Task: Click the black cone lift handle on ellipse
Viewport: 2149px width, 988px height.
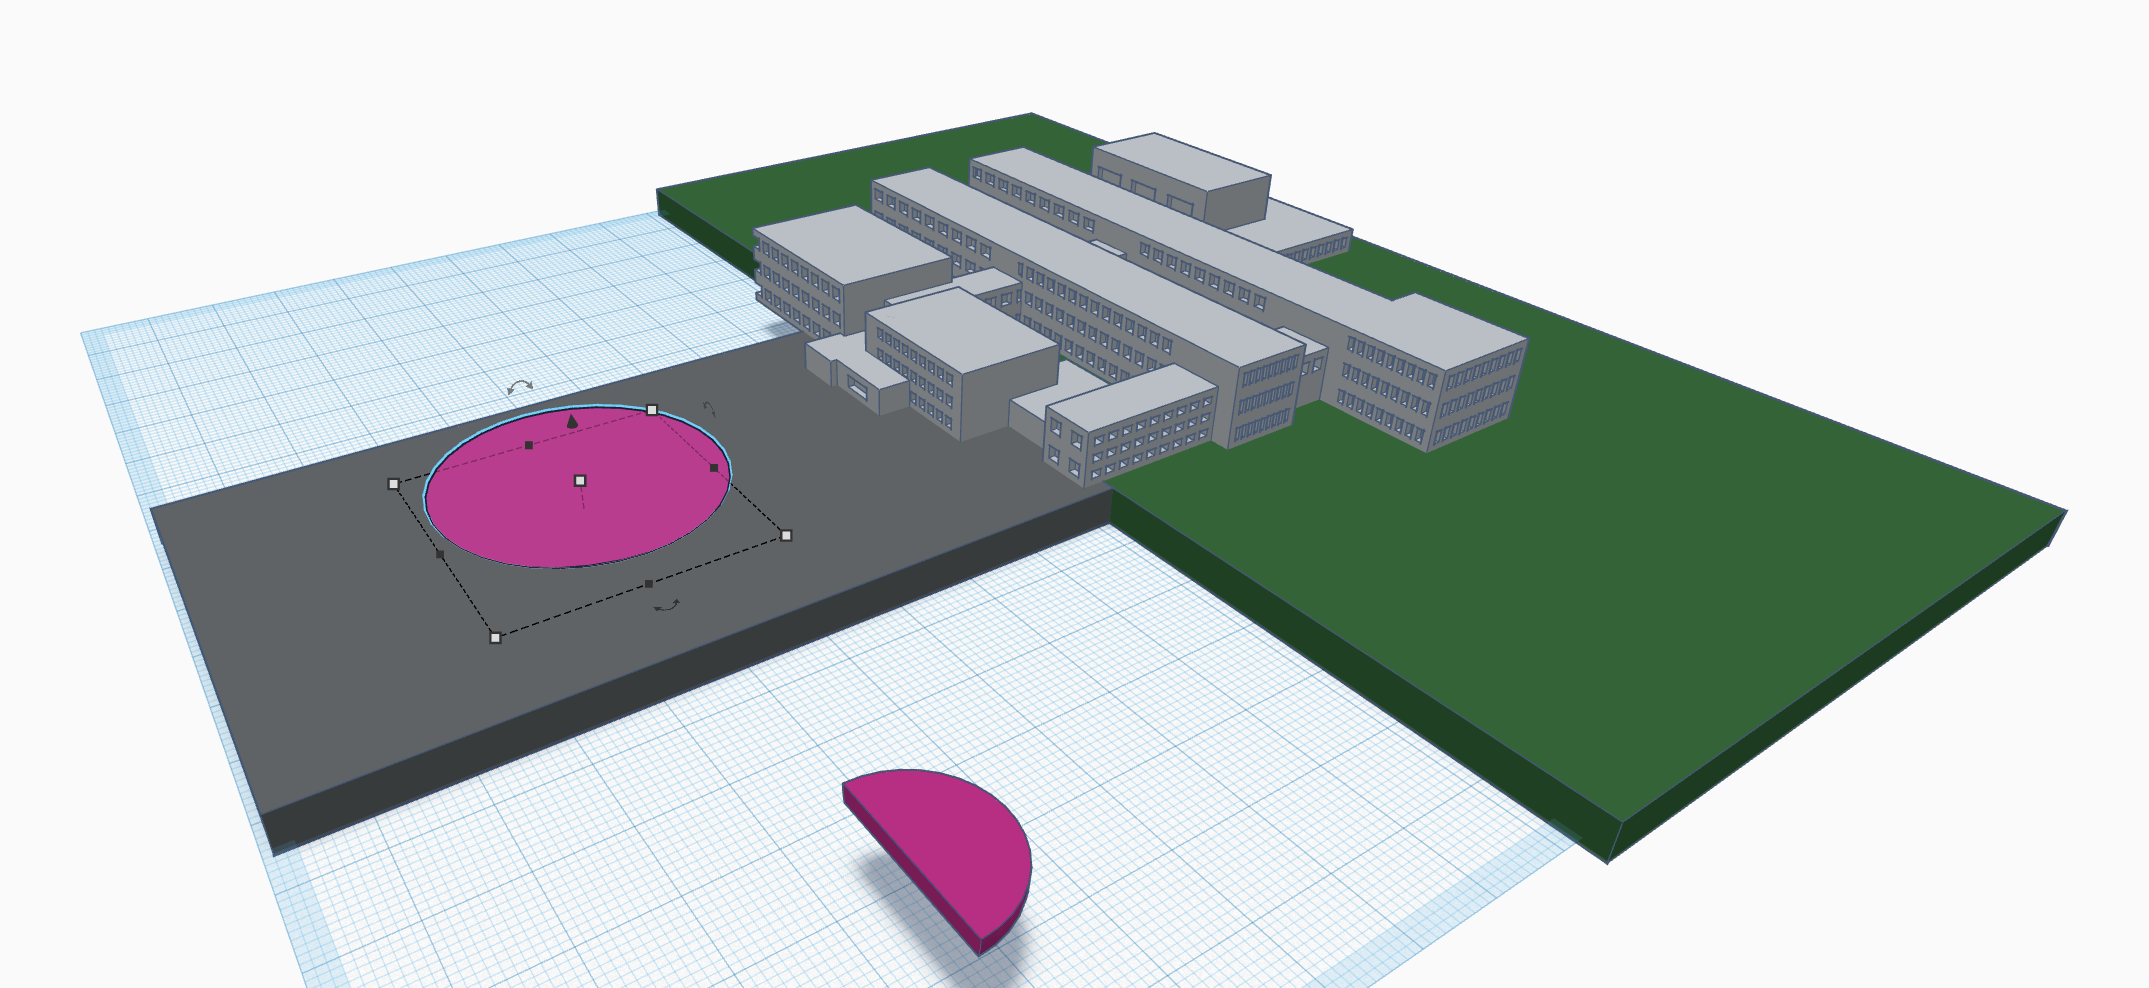Action: [572, 421]
